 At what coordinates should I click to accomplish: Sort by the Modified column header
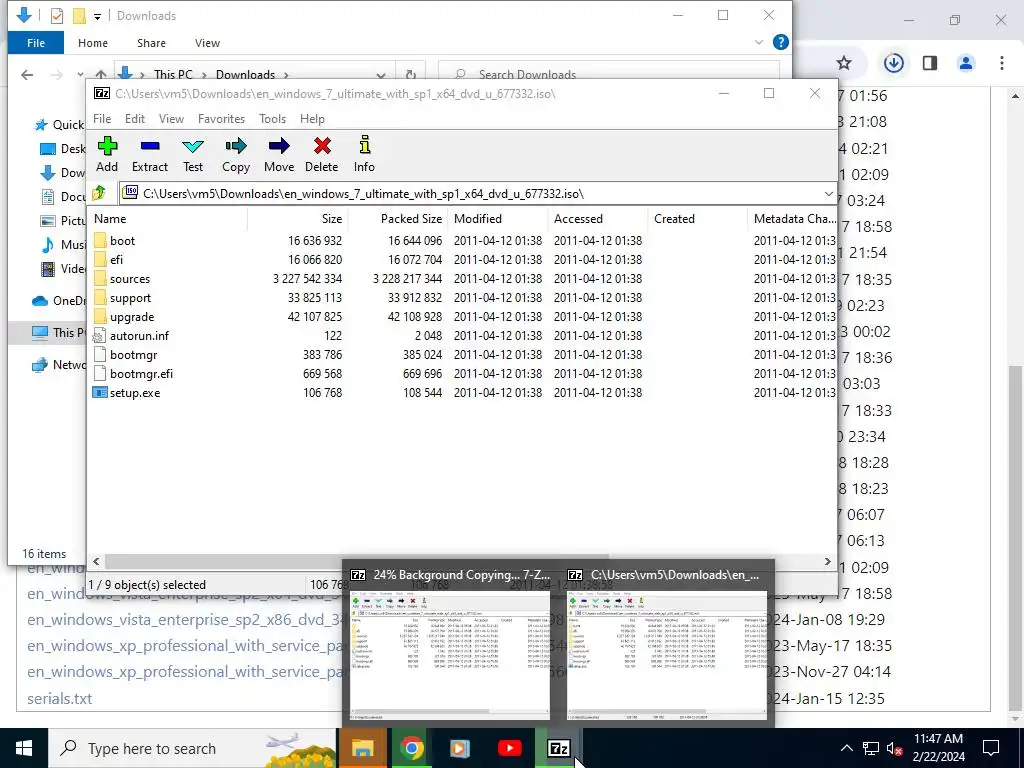[498, 219]
